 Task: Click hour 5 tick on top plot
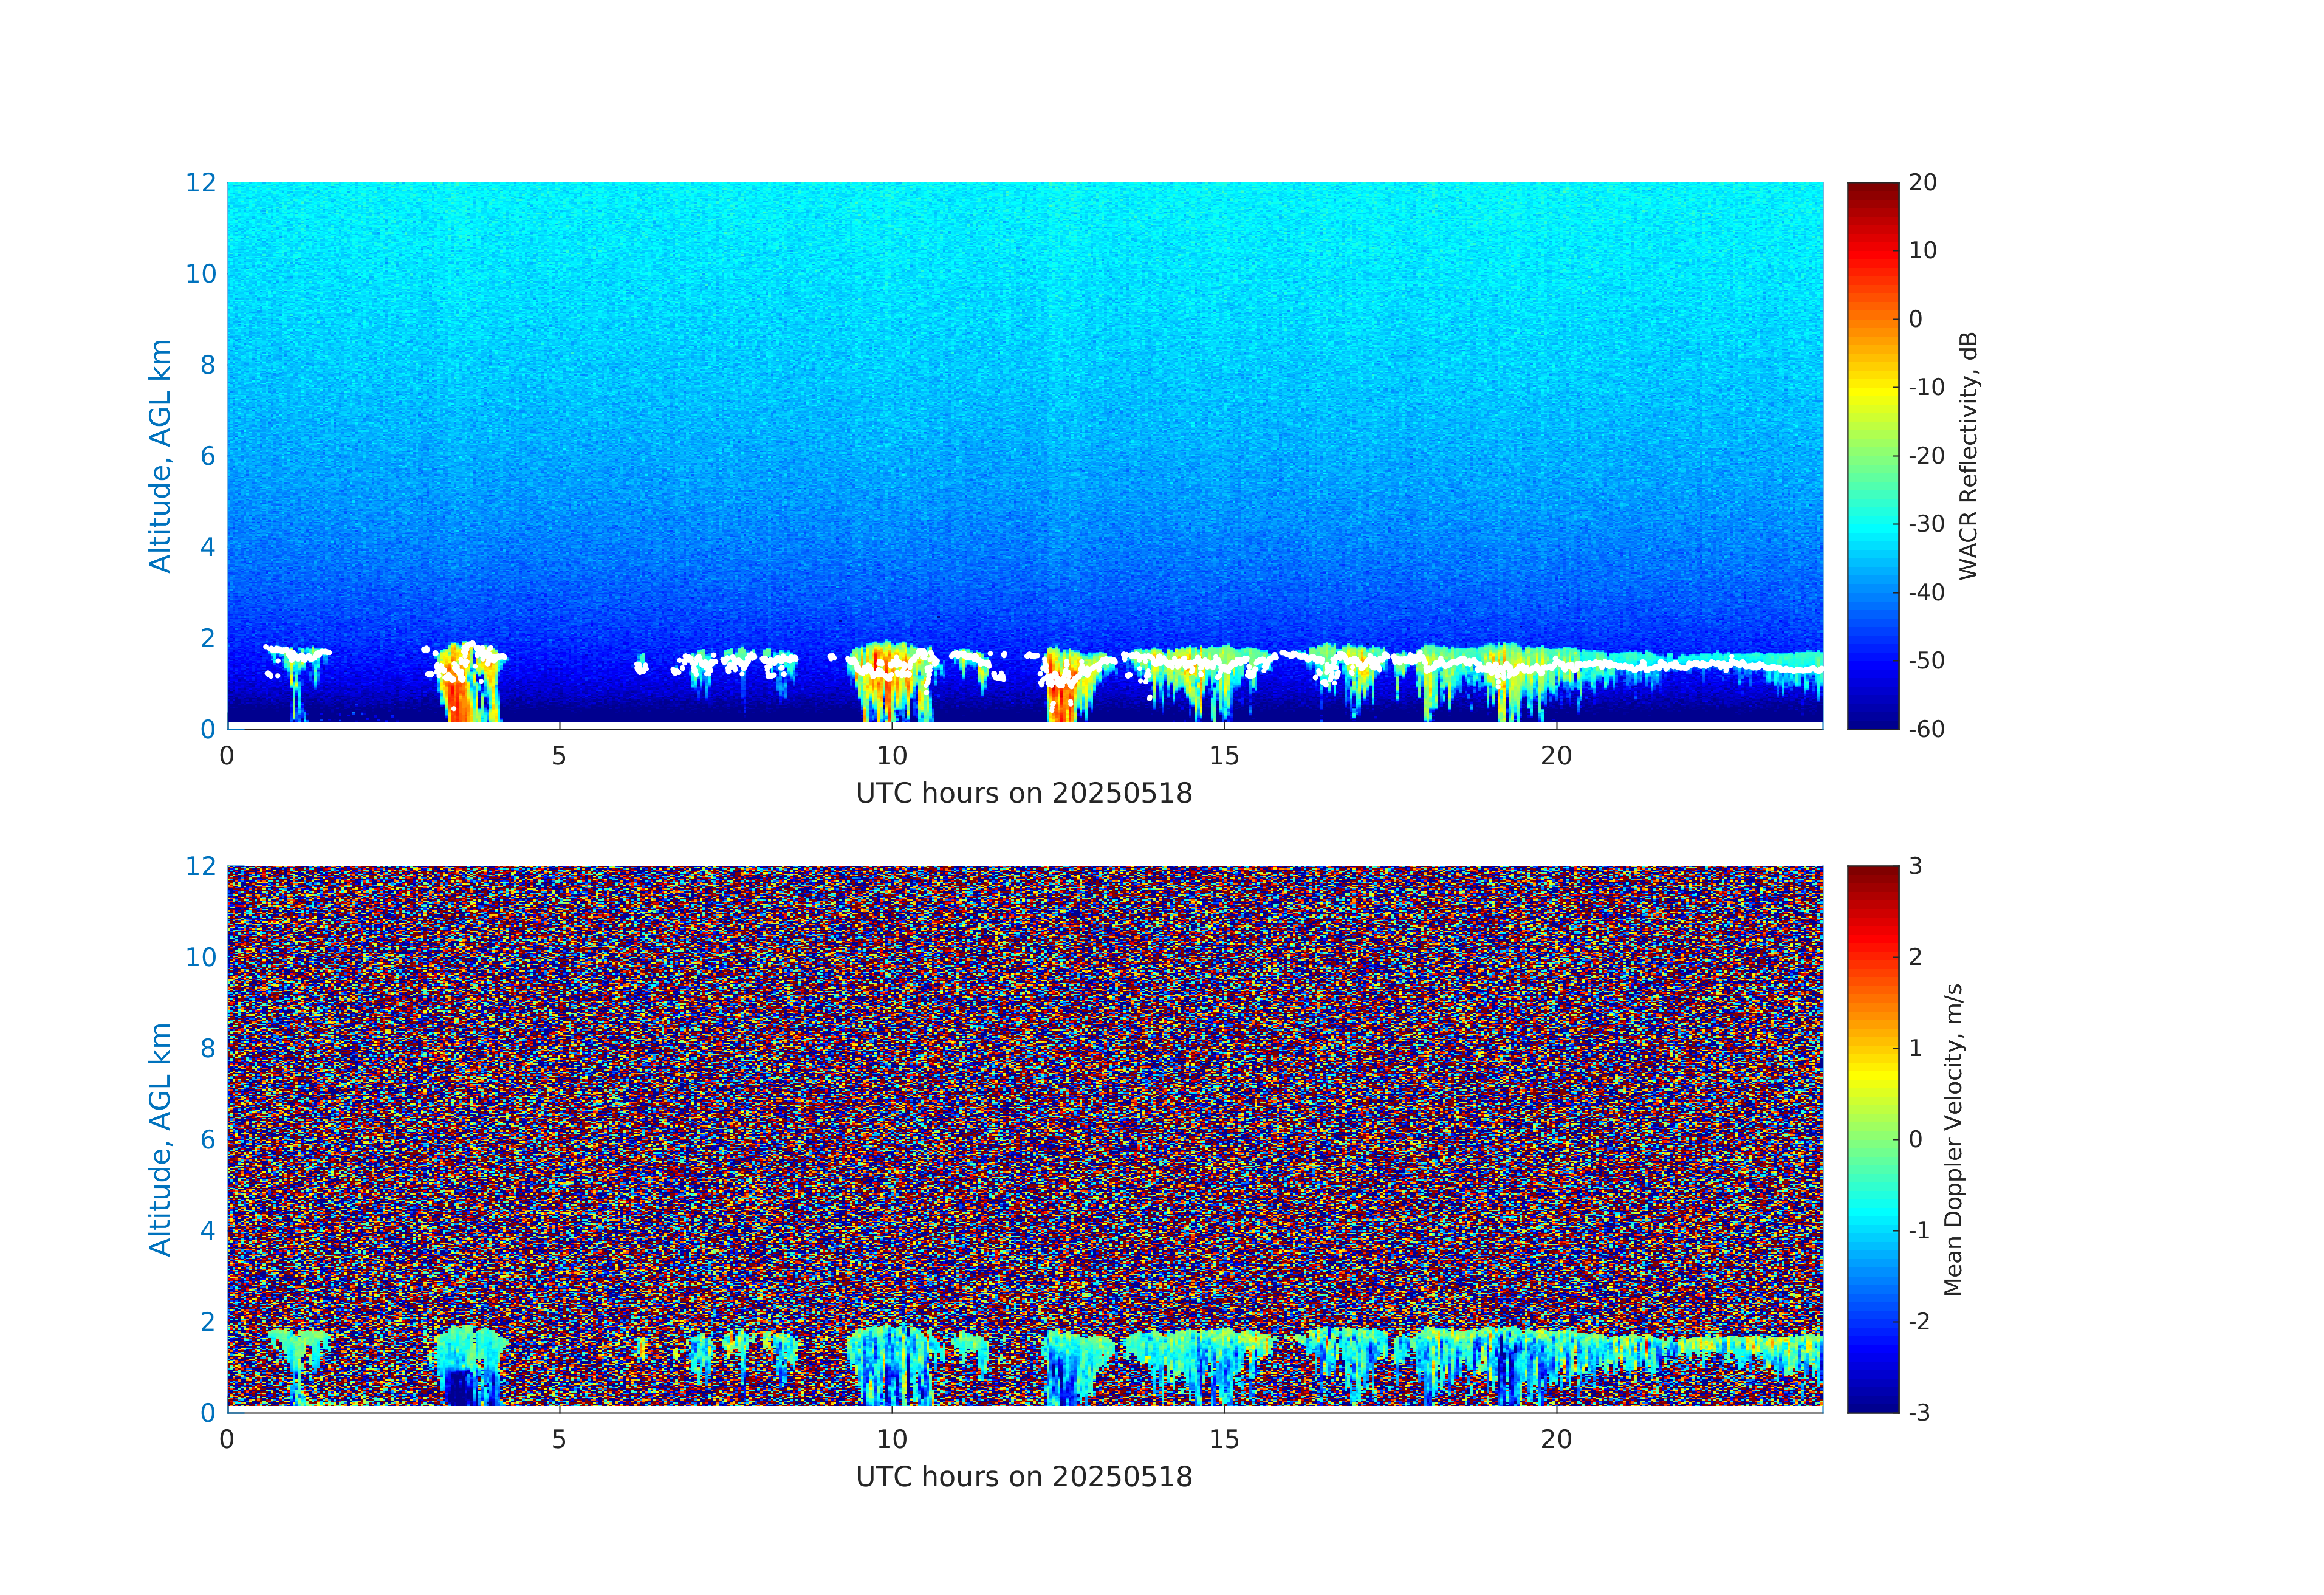(559, 756)
